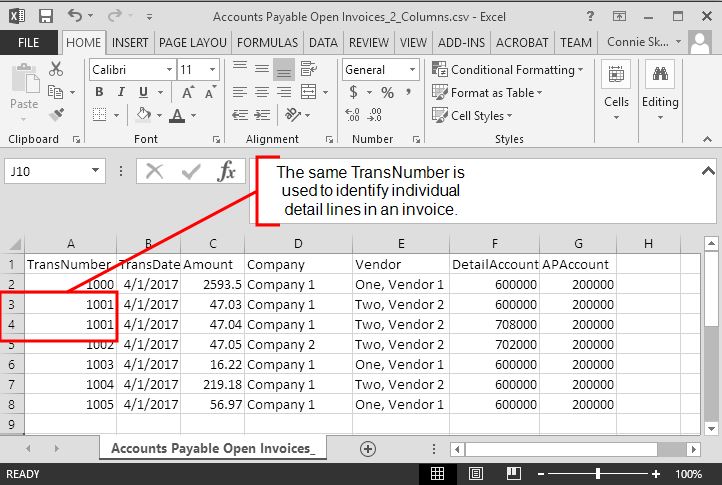Viewport: 722px width, 485px height.
Task: Switch to Page Layout view in status bar
Action: click(473, 474)
